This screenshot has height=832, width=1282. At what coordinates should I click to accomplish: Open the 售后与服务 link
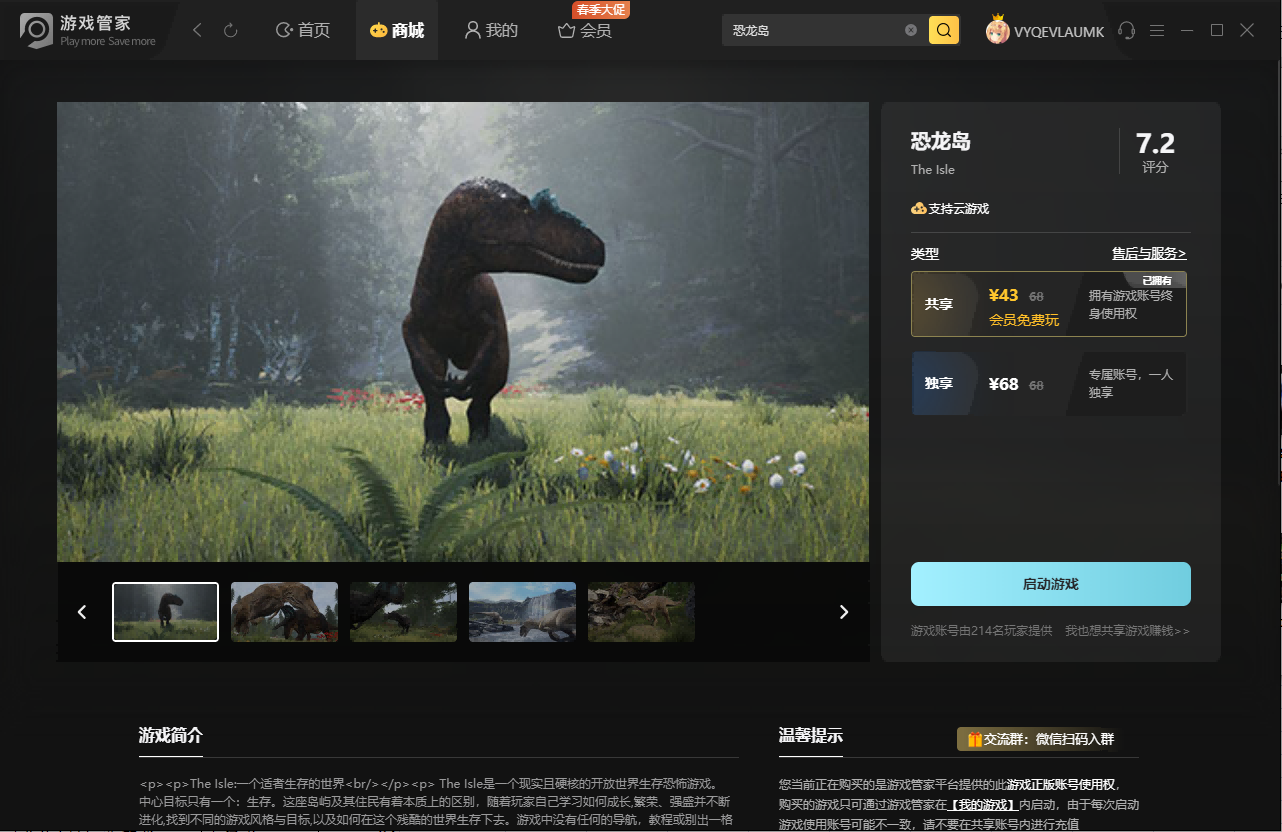point(1149,254)
